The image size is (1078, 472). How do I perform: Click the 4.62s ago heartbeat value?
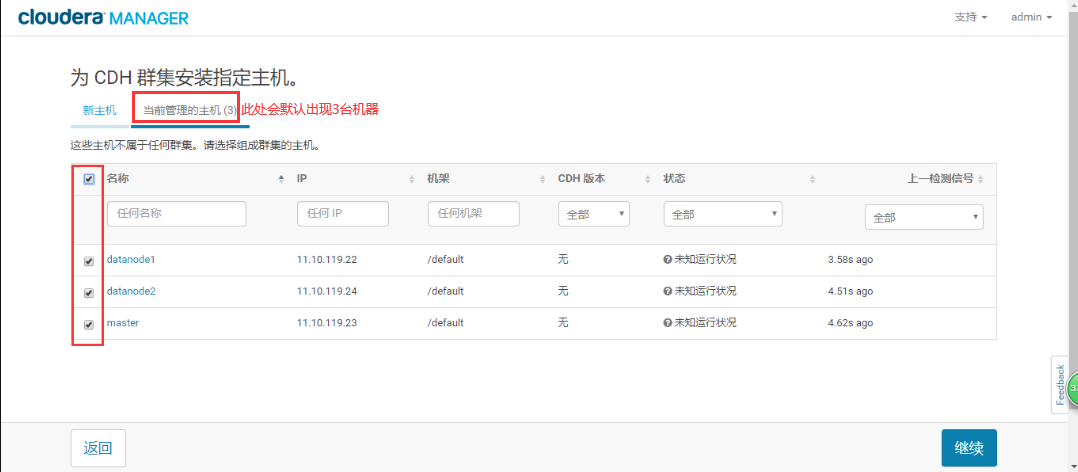(850, 323)
